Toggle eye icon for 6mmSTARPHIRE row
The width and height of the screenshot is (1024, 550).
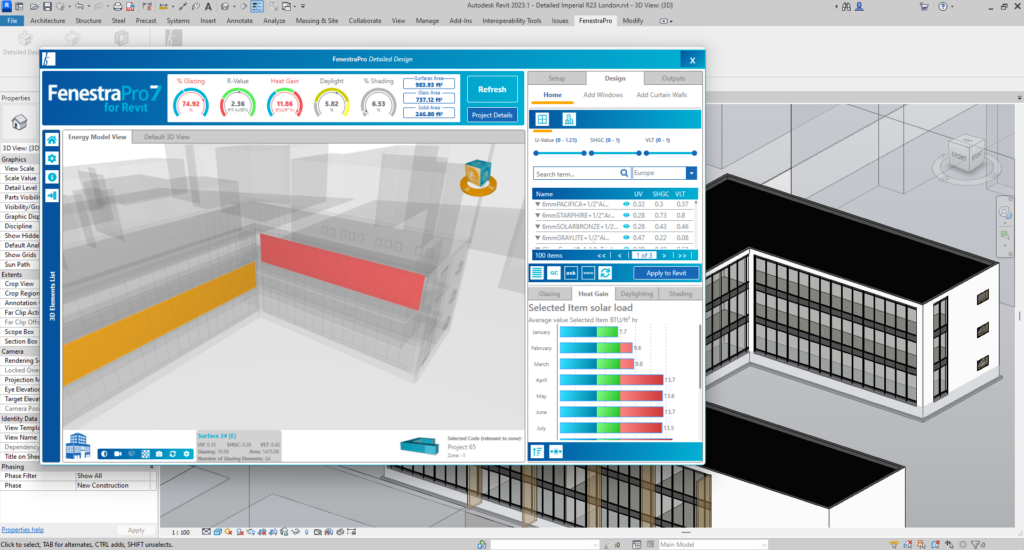click(626, 215)
